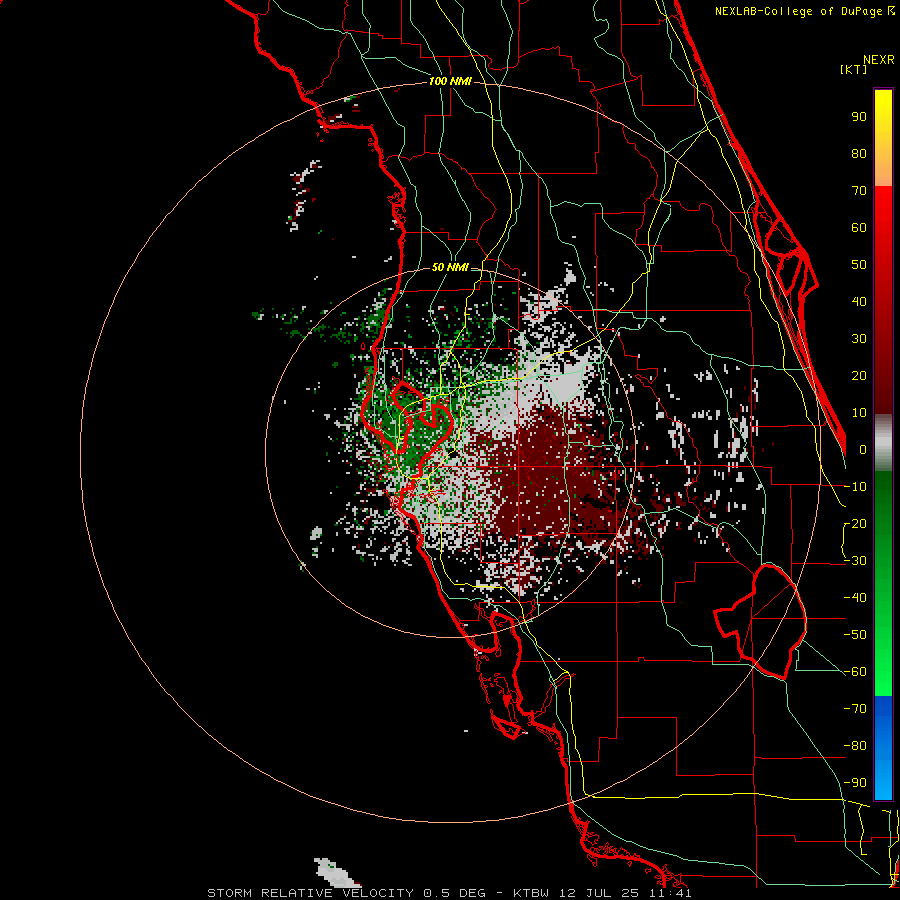The width and height of the screenshot is (900, 900).
Task: Click the -70 knot scale label
Action: point(855,709)
